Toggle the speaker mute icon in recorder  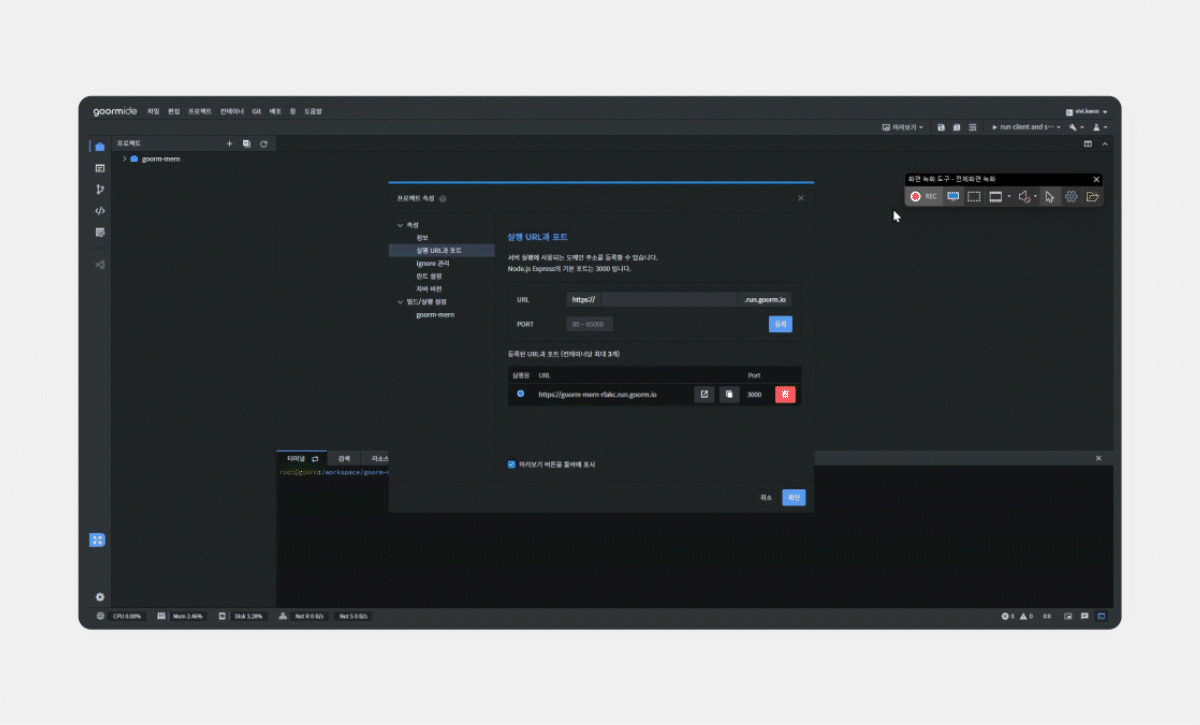pyautogui.click(x=1024, y=196)
